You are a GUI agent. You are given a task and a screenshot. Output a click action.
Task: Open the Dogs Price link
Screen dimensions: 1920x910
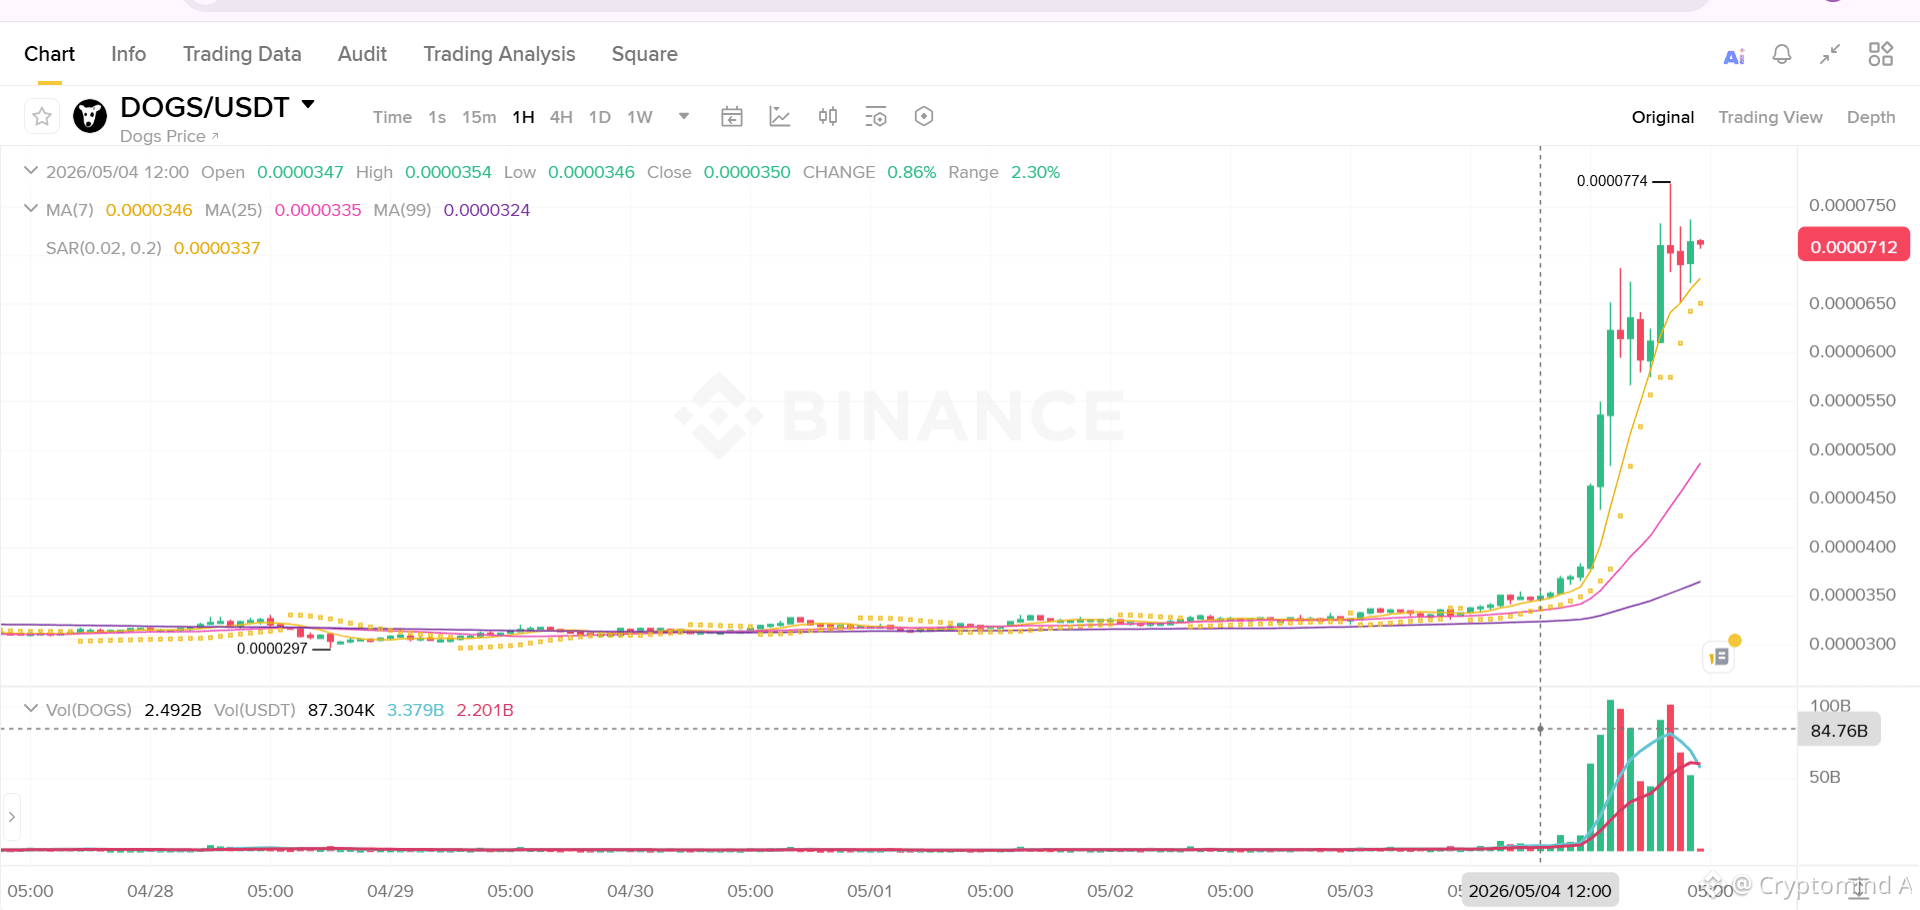coord(169,136)
